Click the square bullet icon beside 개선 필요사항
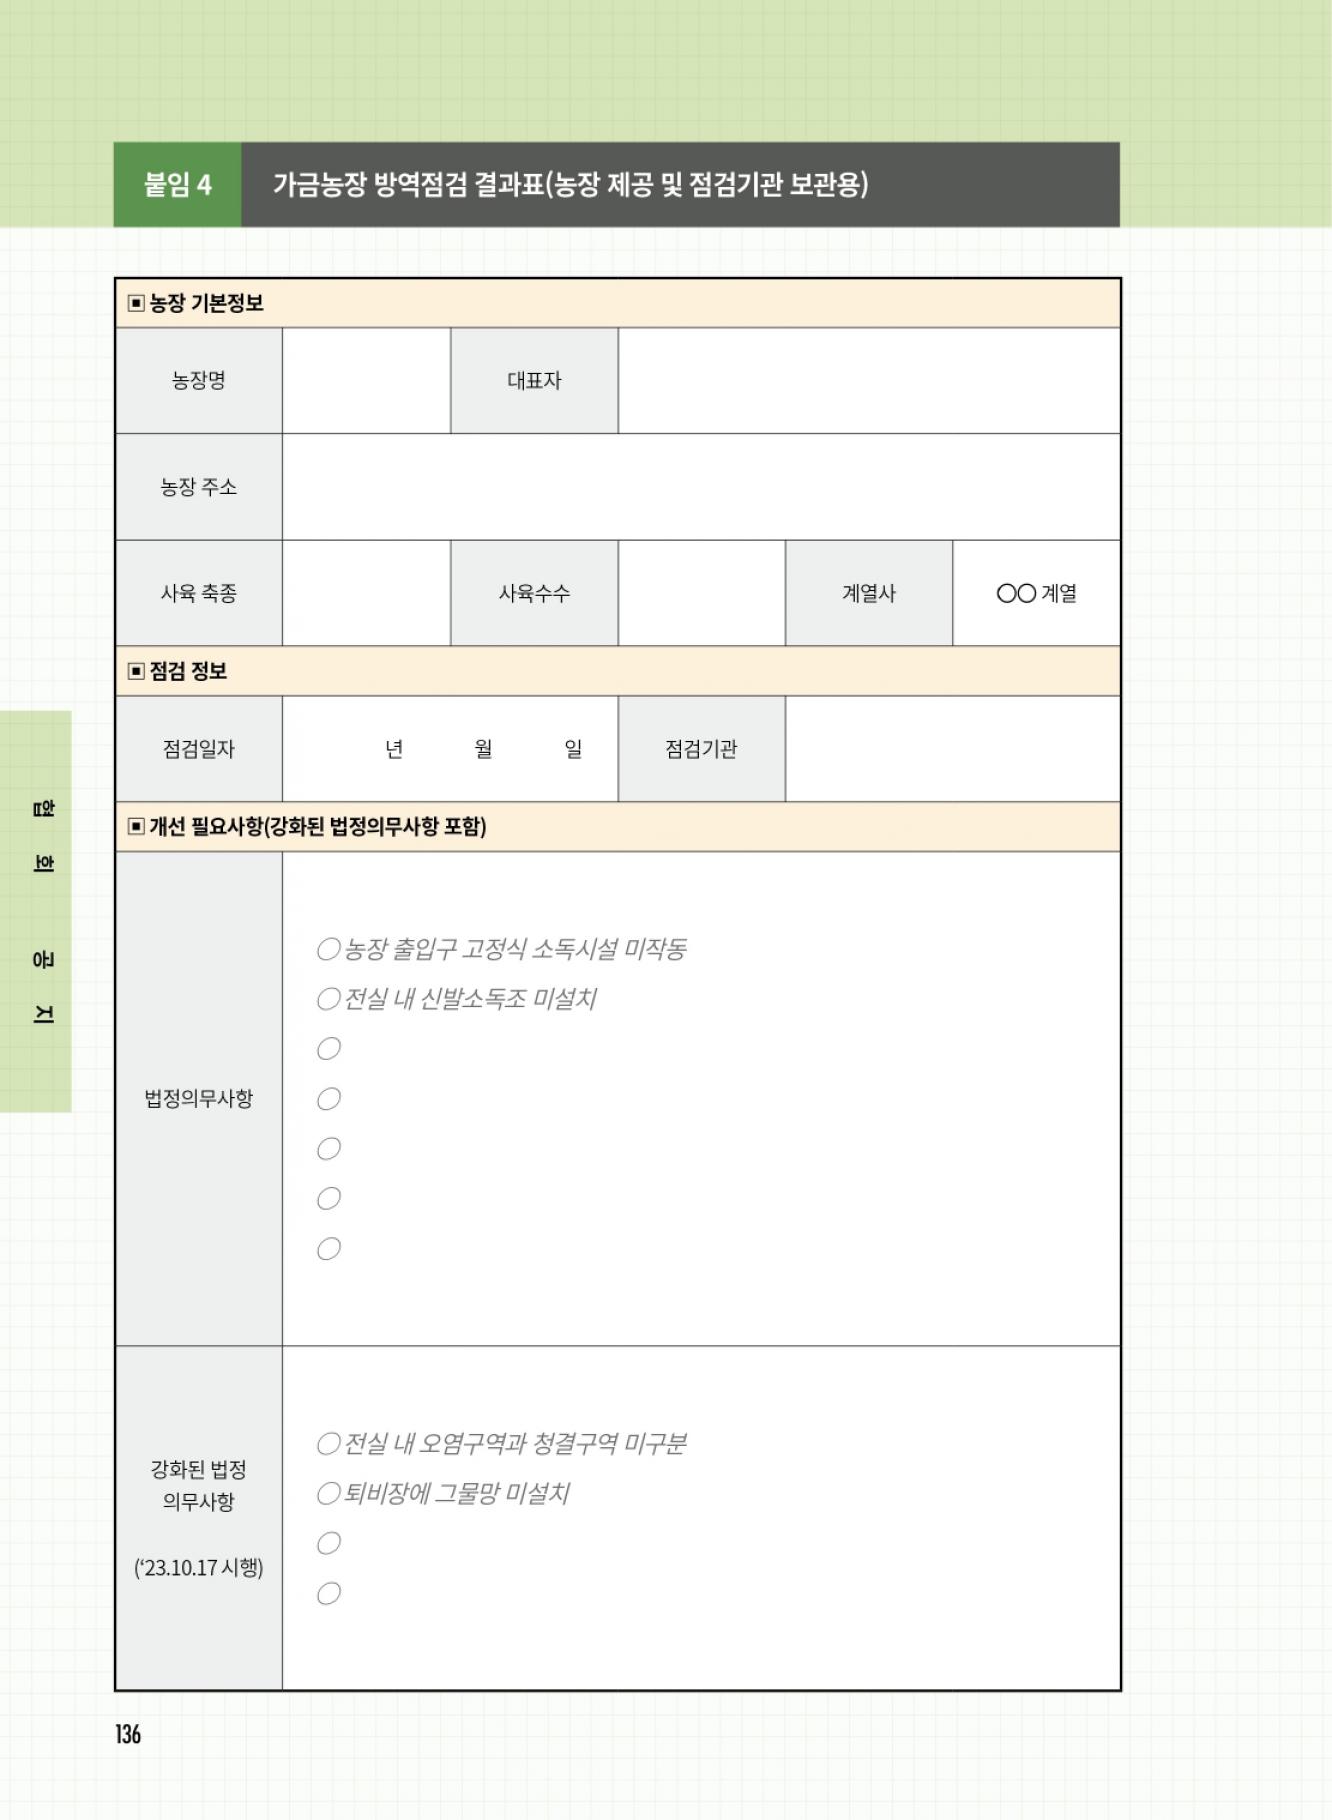Image resolution: width=1332 pixels, height=1820 pixels. click(x=137, y=827)
